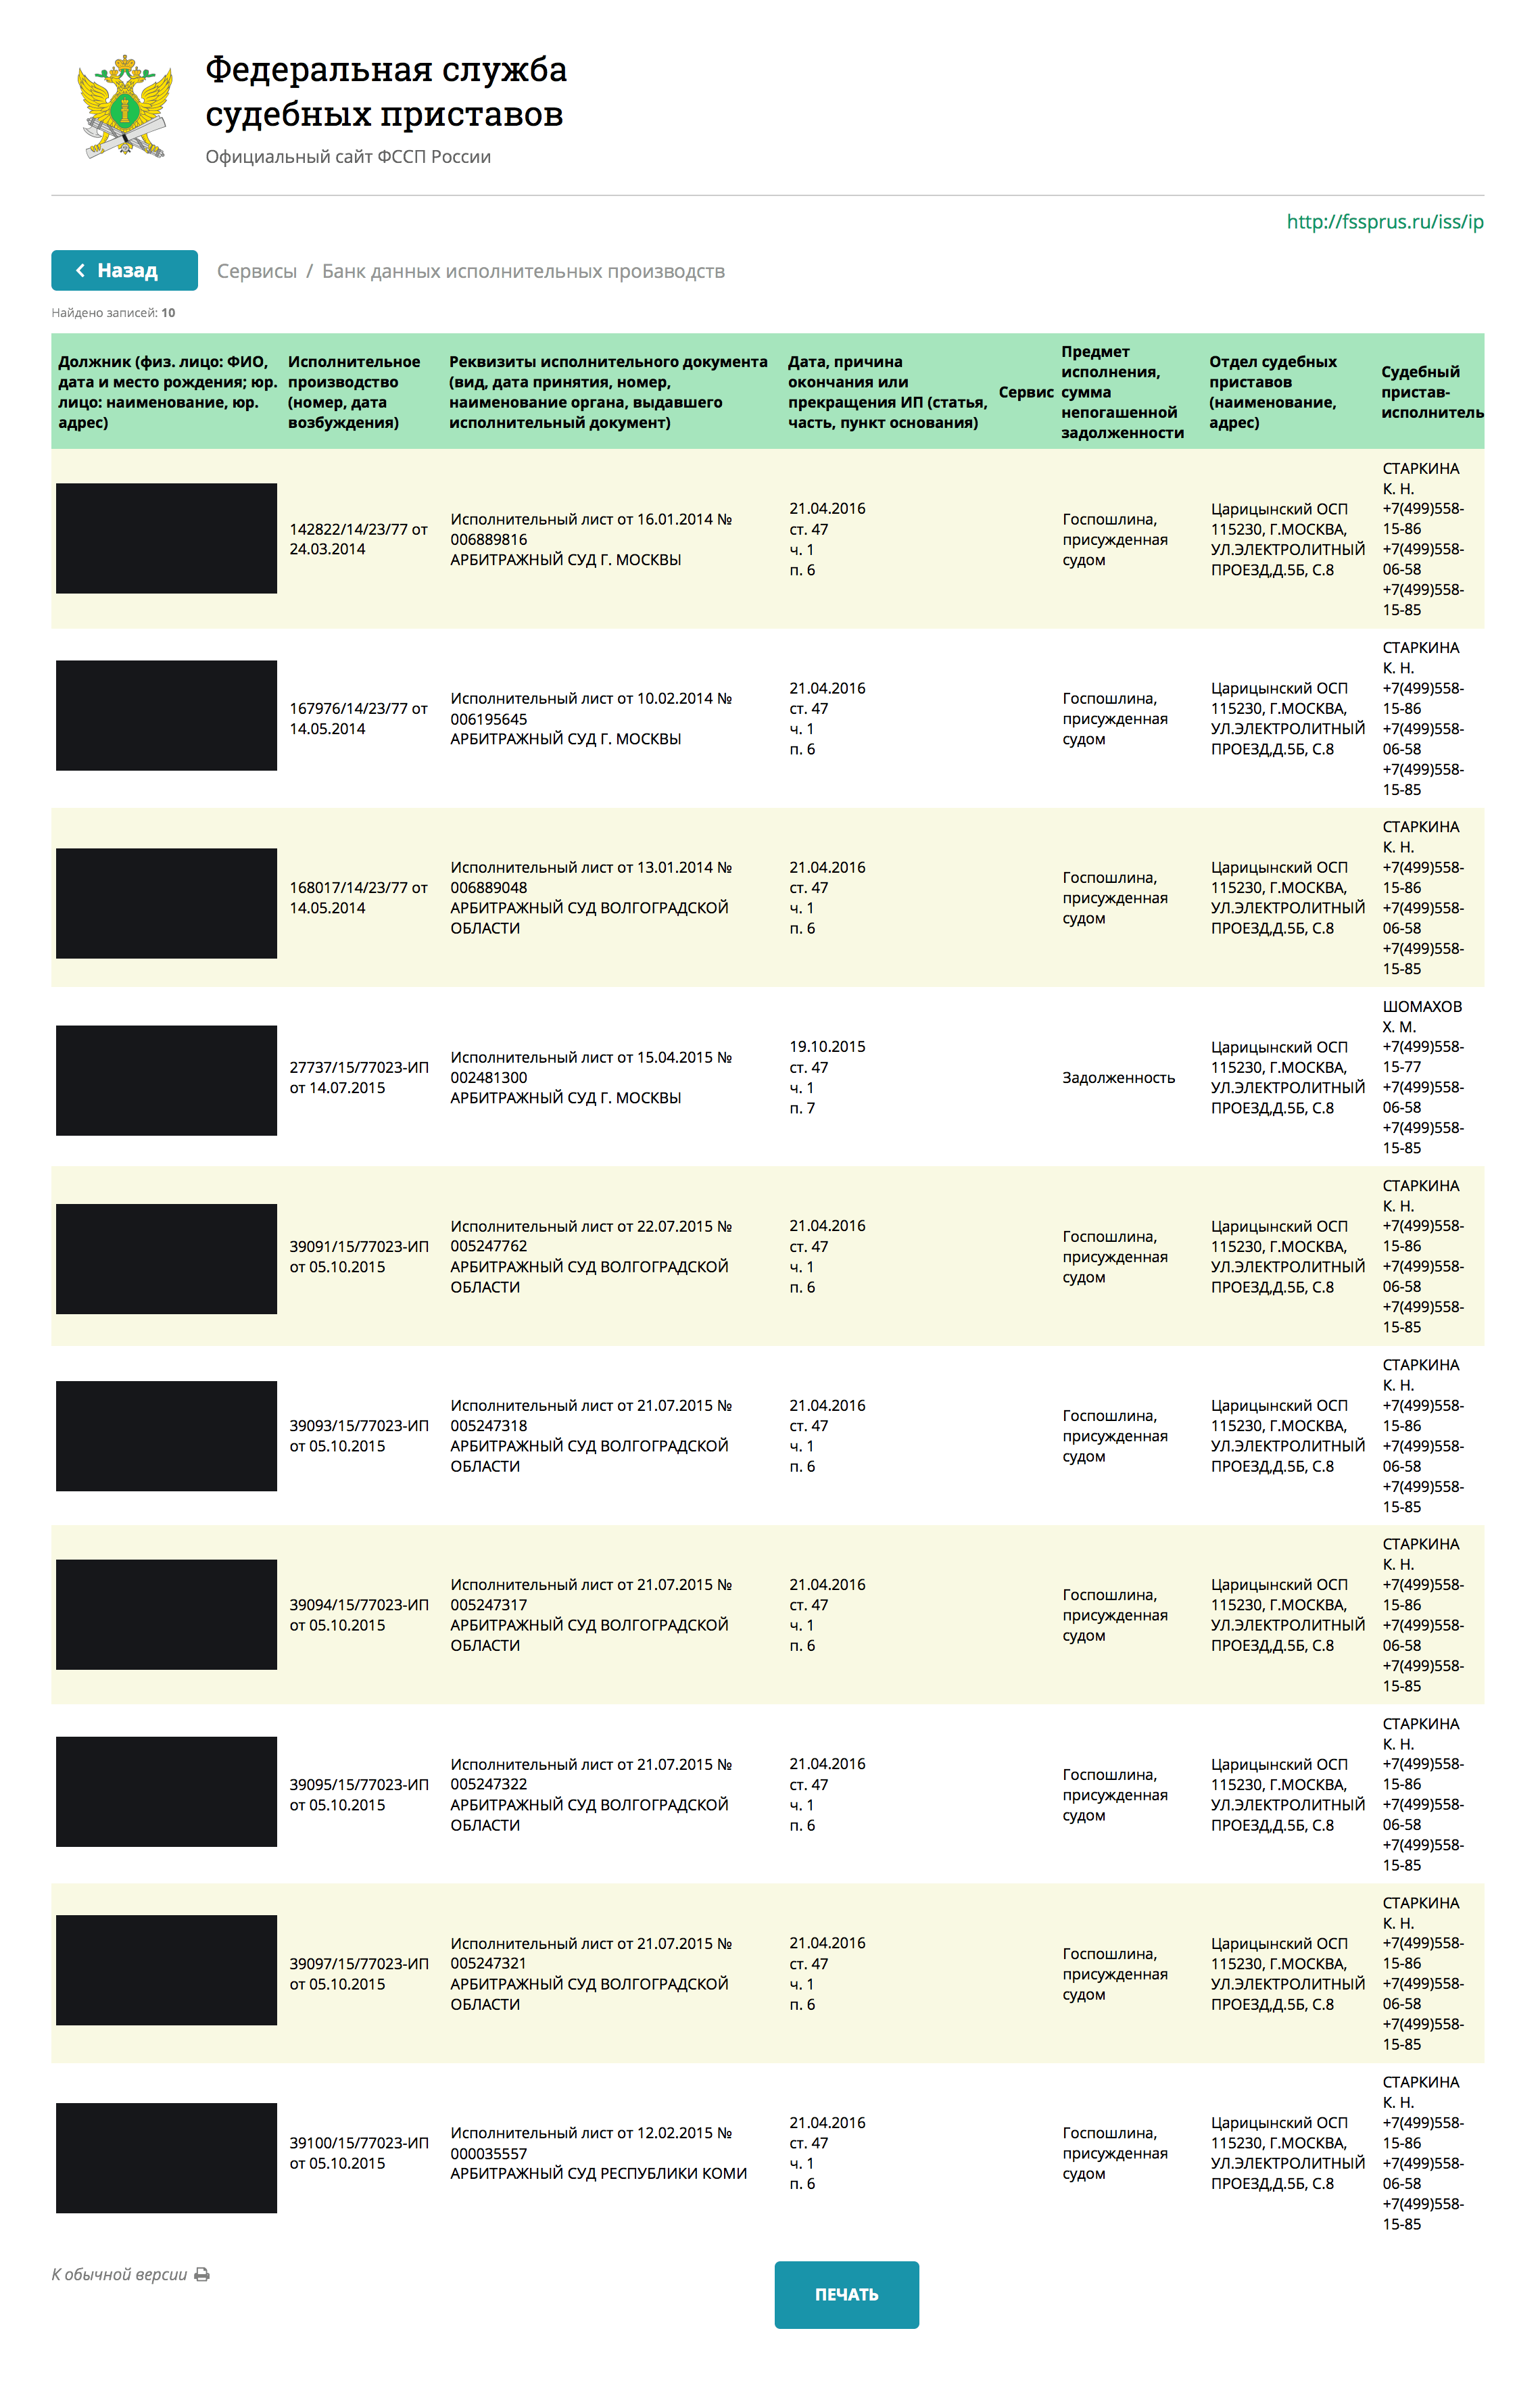Screen dimensions: 1540x2408
Task: Click 'Найдено записей: 10' text
Action: click(x=113, y=313)
